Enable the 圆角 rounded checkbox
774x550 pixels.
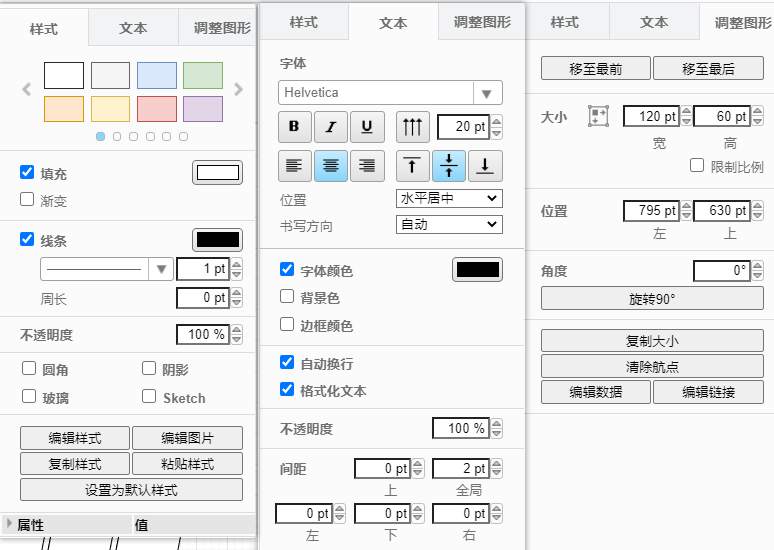[29, 368]
